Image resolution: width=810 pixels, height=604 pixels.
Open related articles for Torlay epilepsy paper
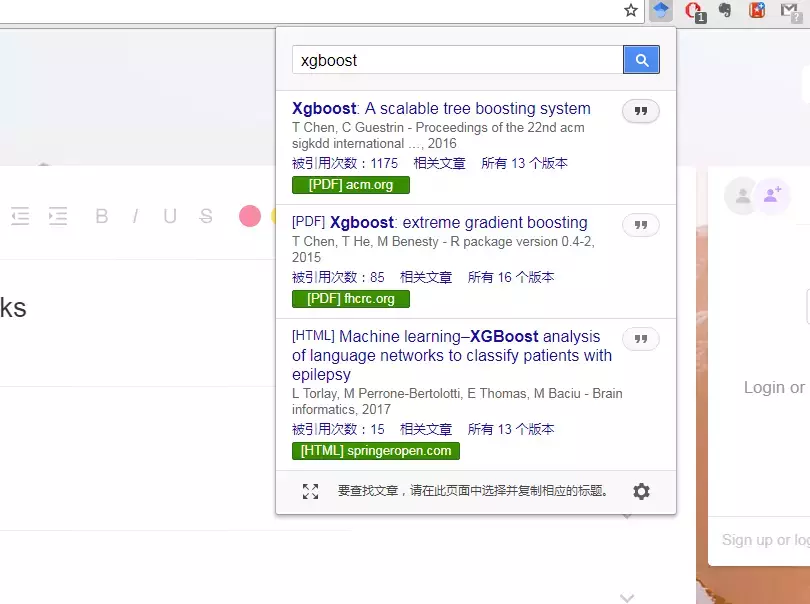pos(426,429)
